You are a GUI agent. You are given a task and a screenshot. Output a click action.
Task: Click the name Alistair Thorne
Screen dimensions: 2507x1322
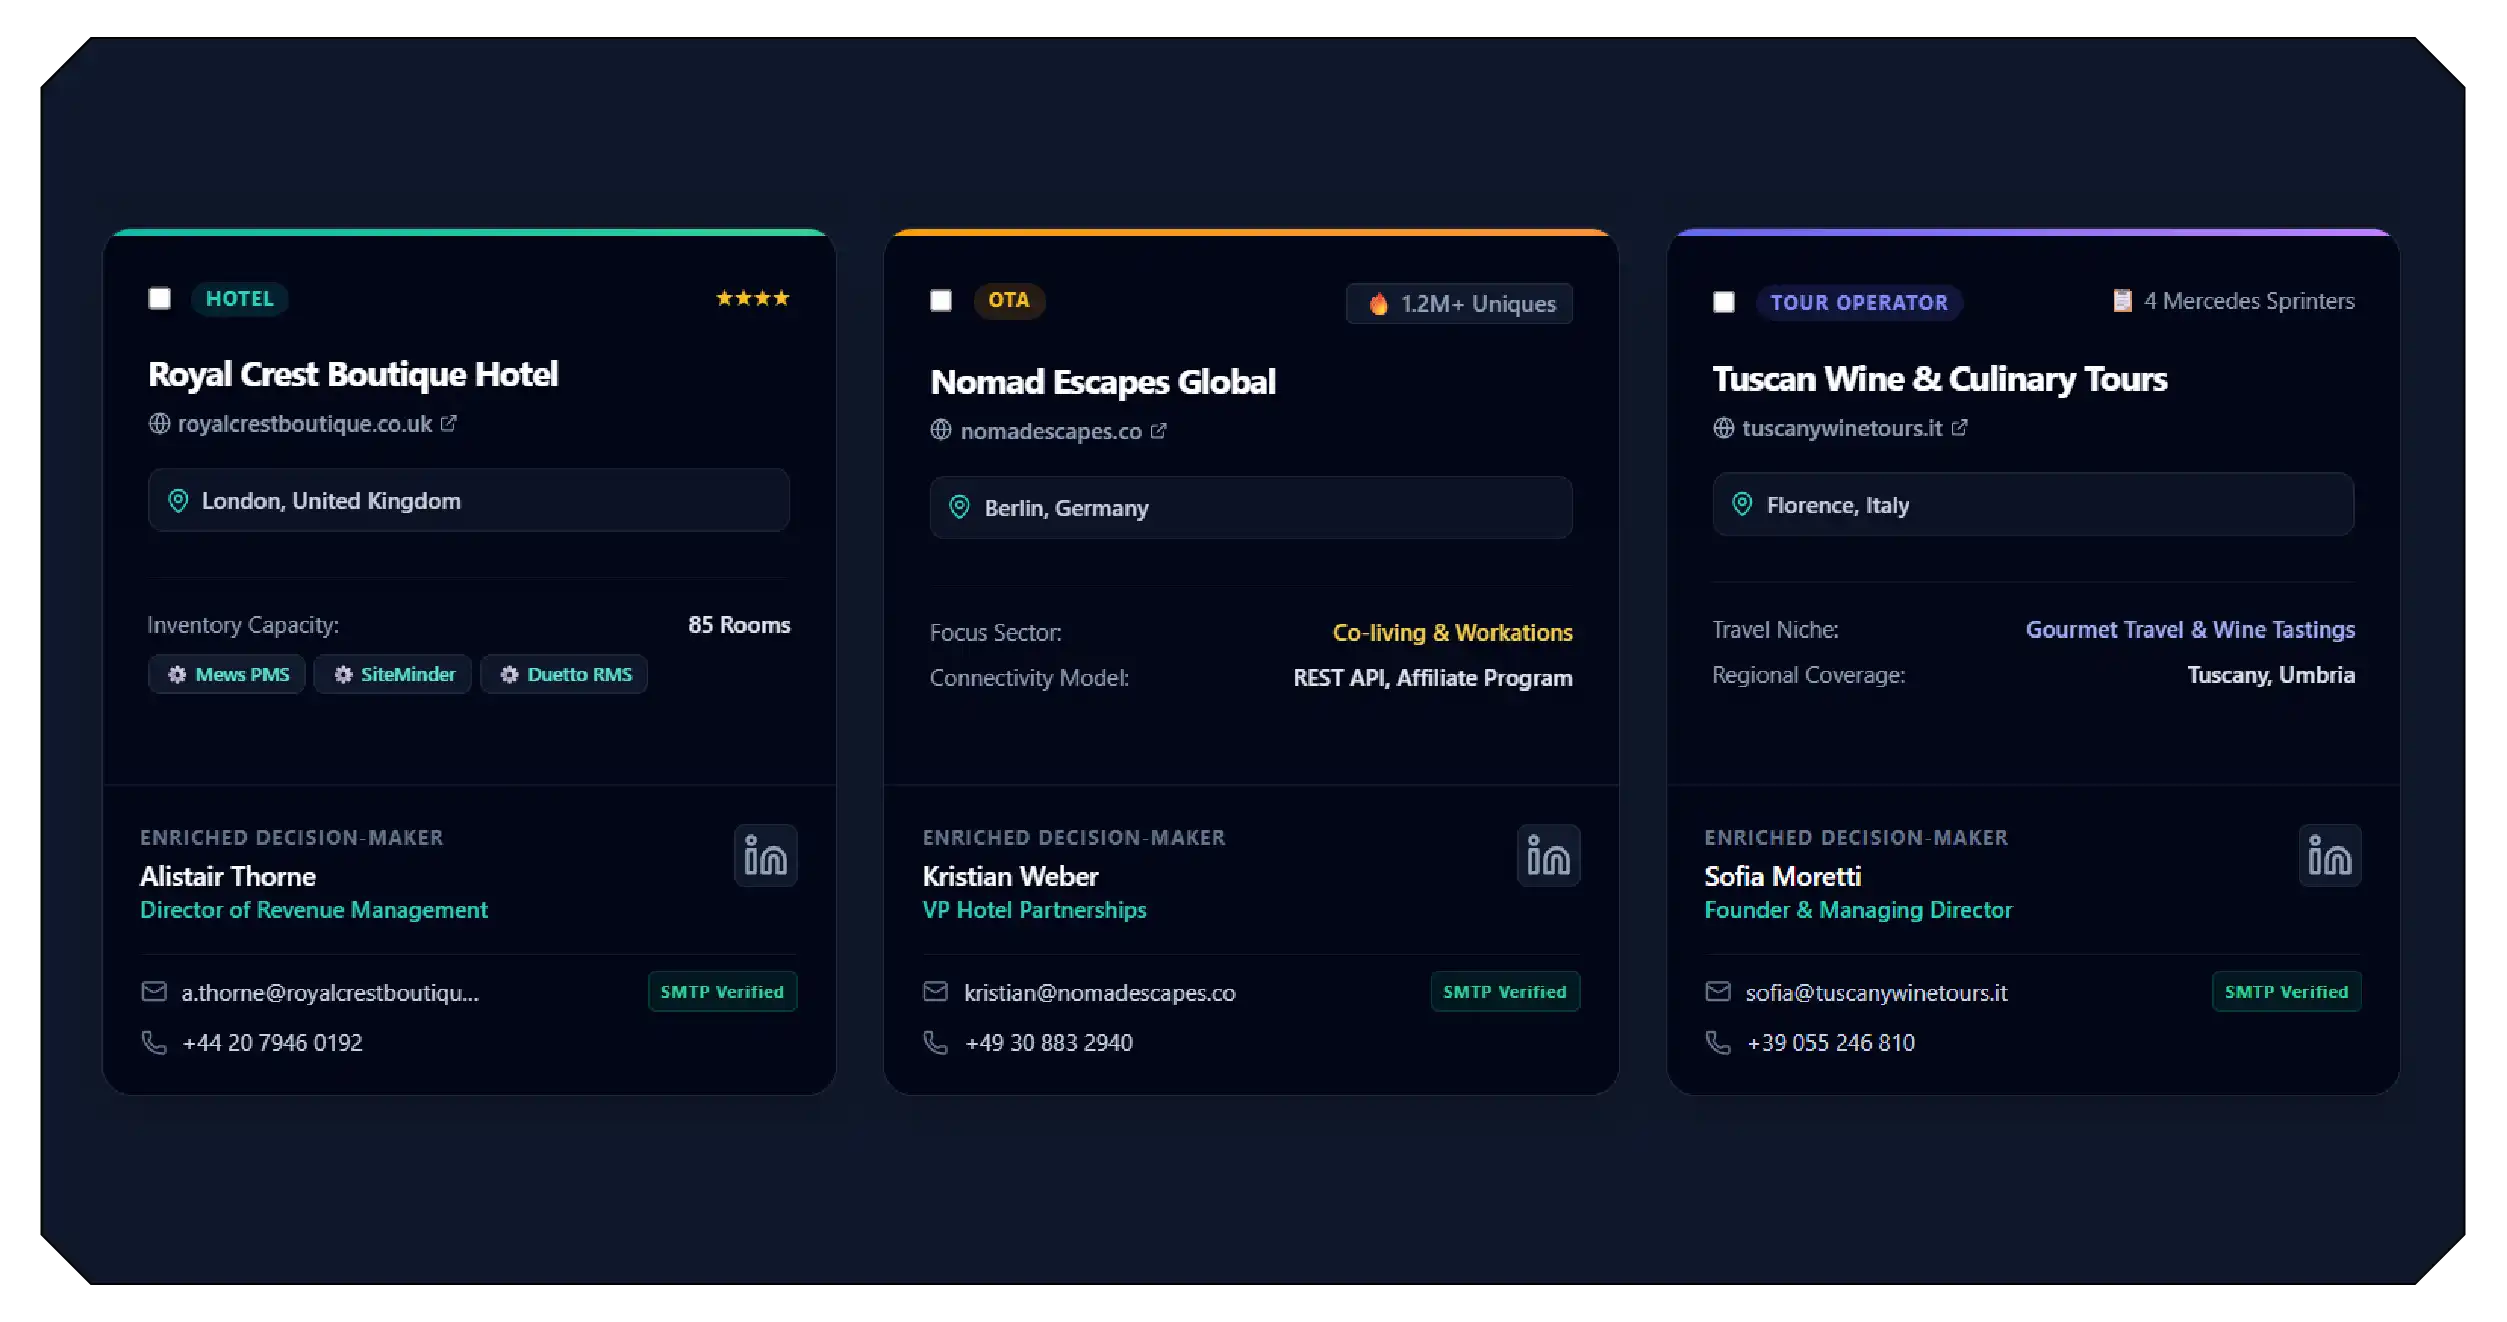click(x=228, y=877)
